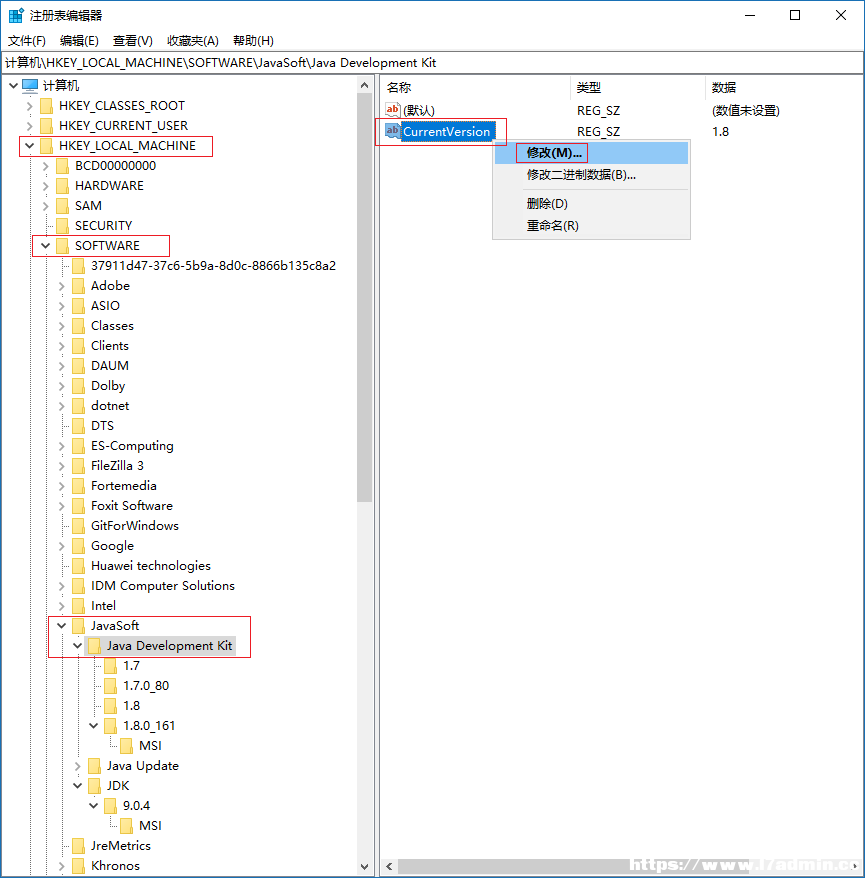Click the values pane scroll left arrow
Screen dimensions: 865x878
pos(389,867)
